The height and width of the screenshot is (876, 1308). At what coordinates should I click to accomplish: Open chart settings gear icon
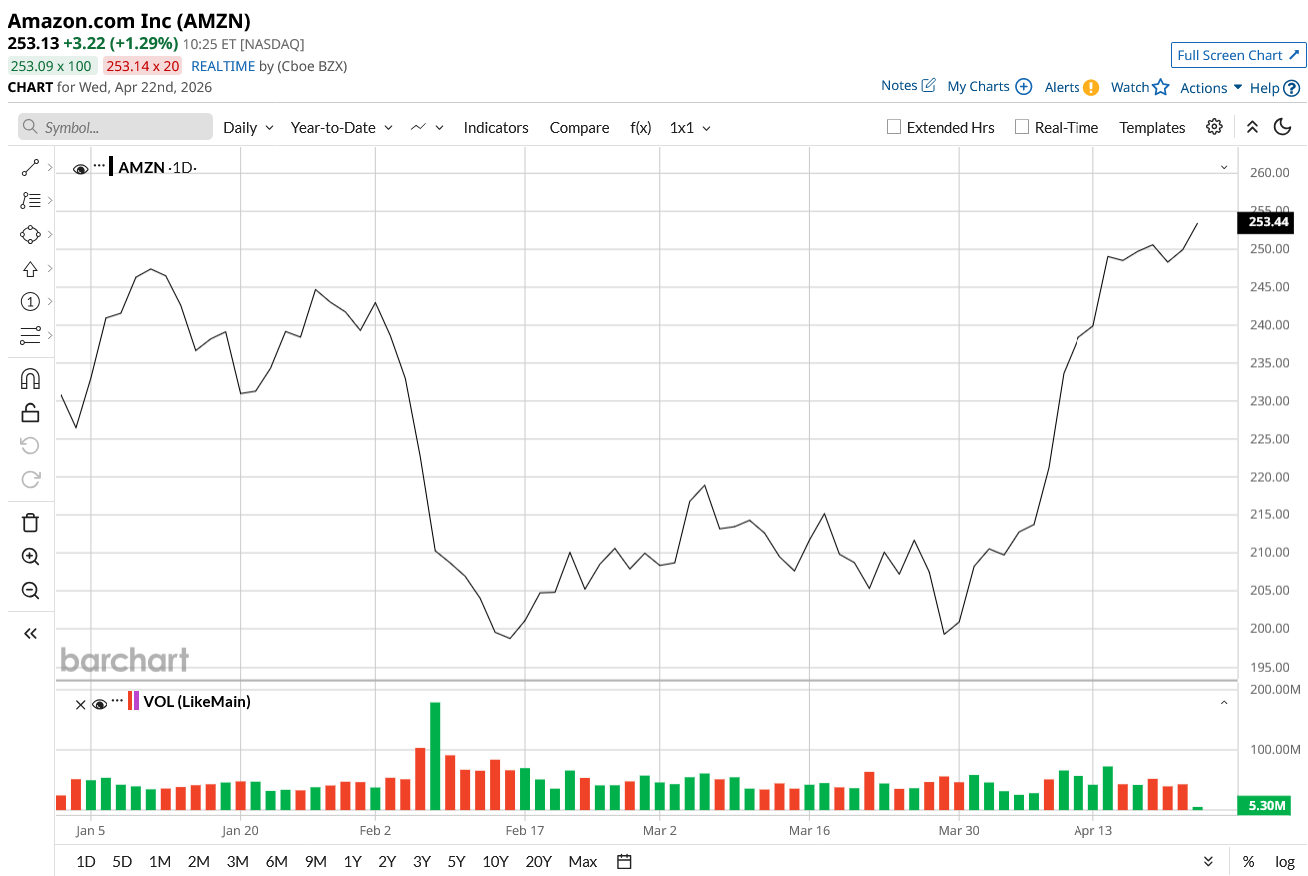1214,127
